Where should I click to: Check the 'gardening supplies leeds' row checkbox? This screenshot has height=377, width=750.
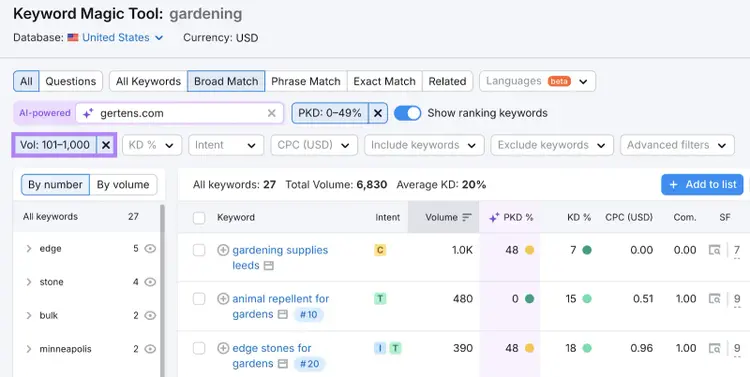tap(199, 250)
